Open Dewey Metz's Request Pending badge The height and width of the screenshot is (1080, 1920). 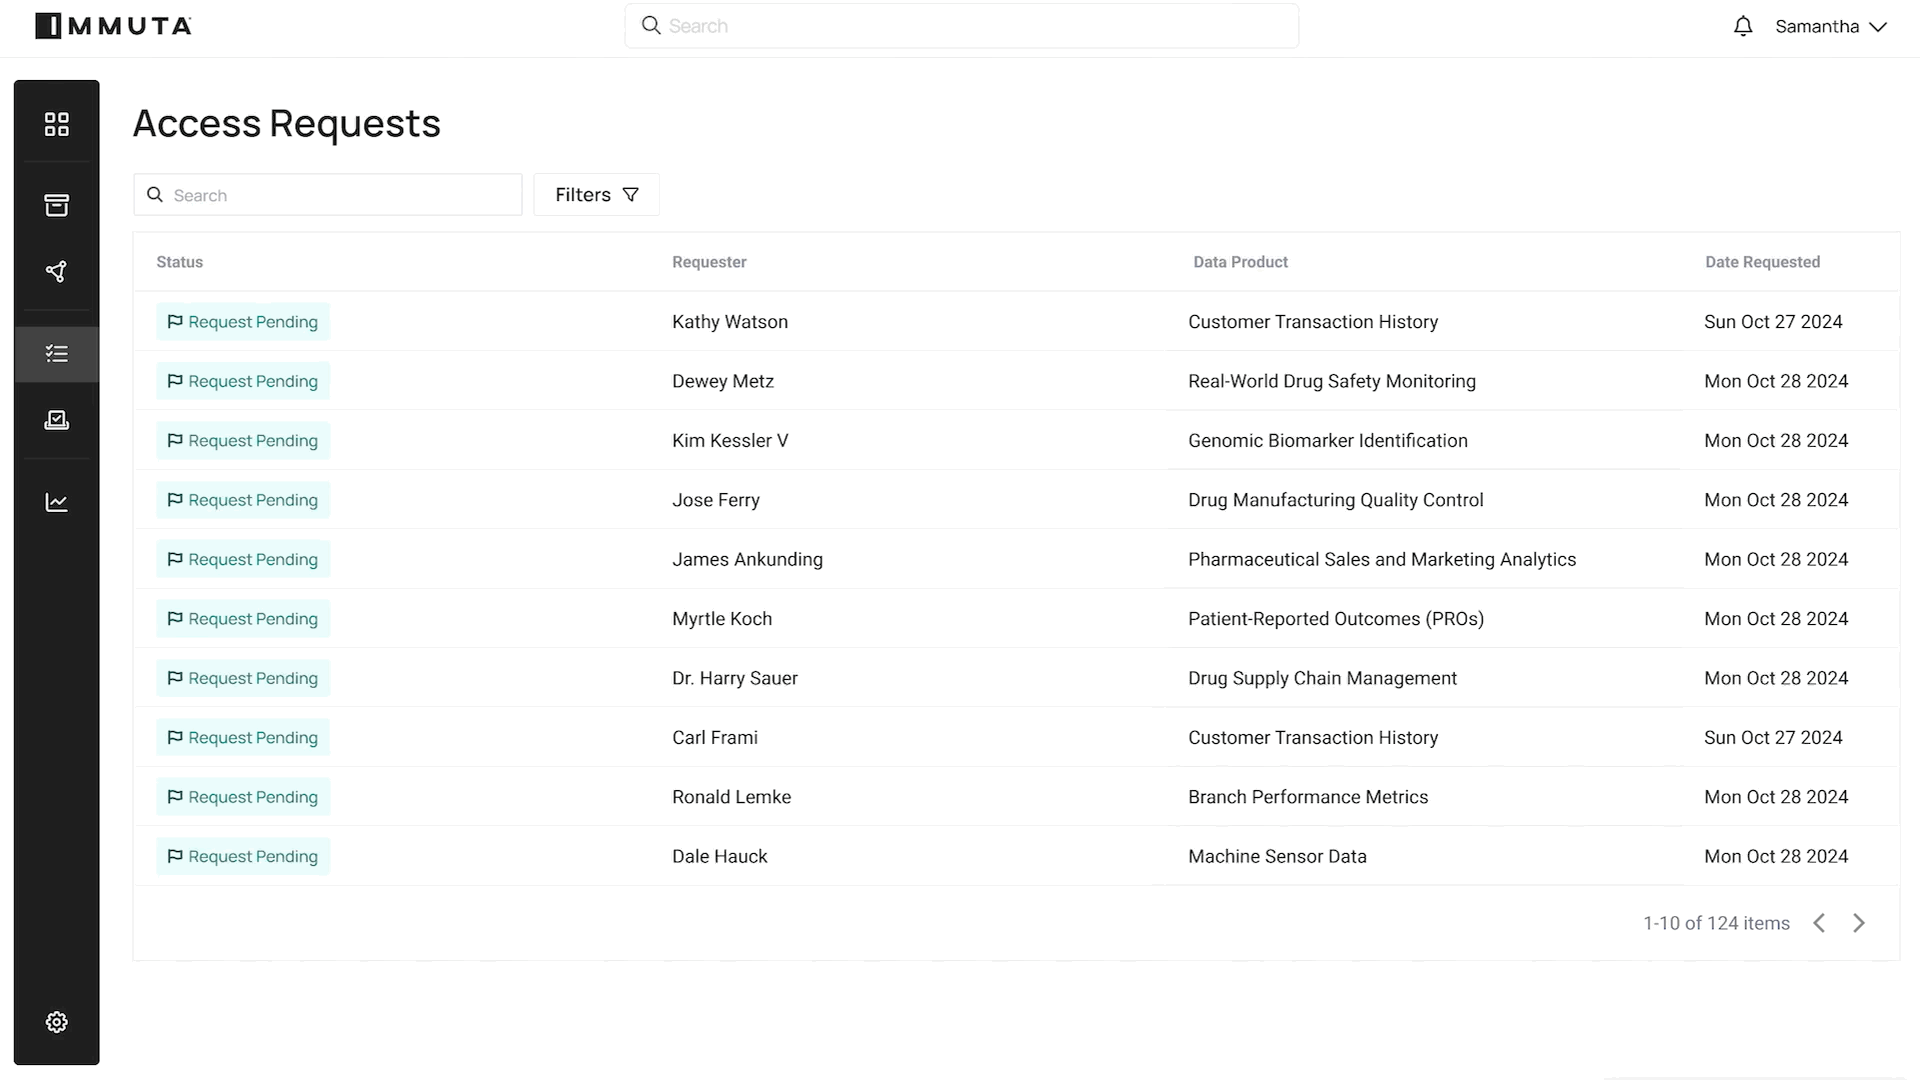coord(243,381)
